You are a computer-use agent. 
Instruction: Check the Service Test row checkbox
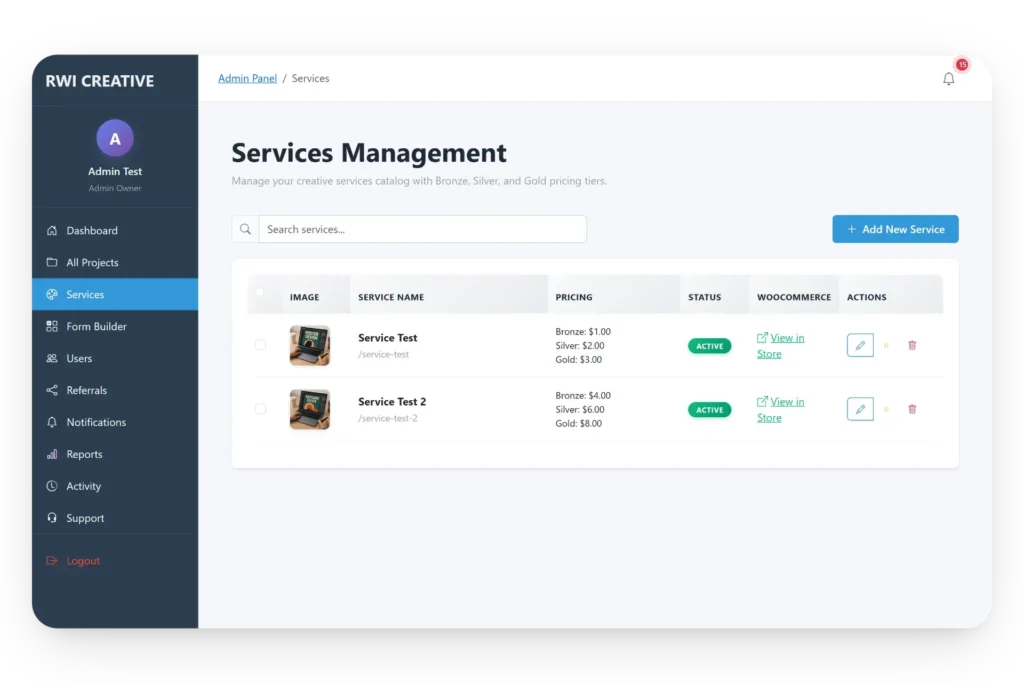pyautogui.click(x=260, y=345)
